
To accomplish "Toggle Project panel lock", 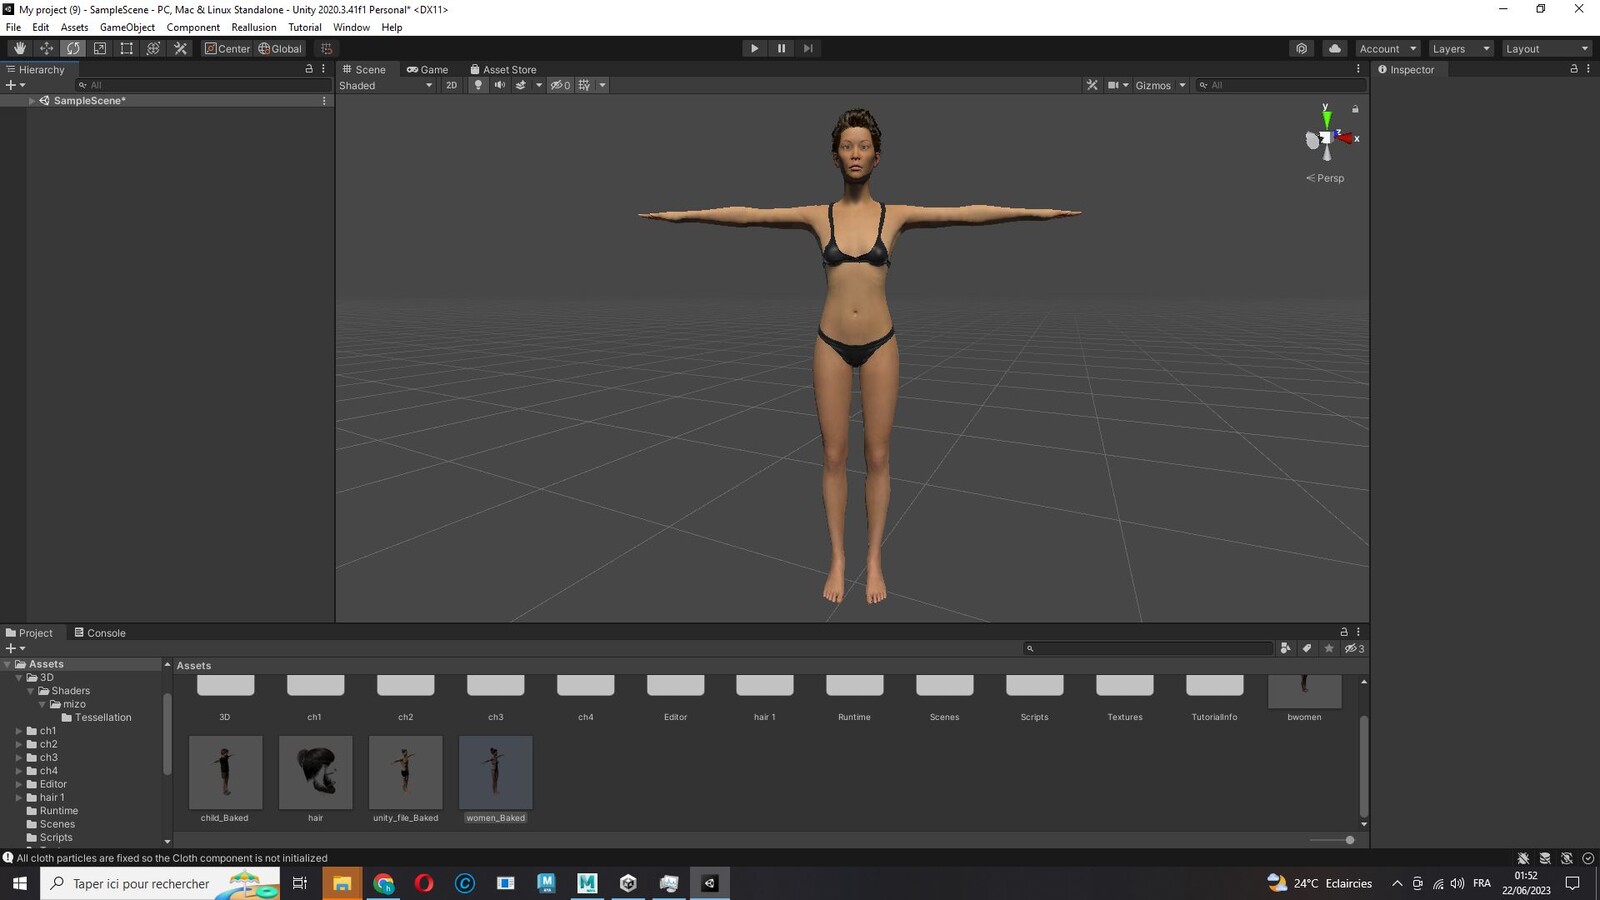I will pyautogui.click(x=1344, y=632).
